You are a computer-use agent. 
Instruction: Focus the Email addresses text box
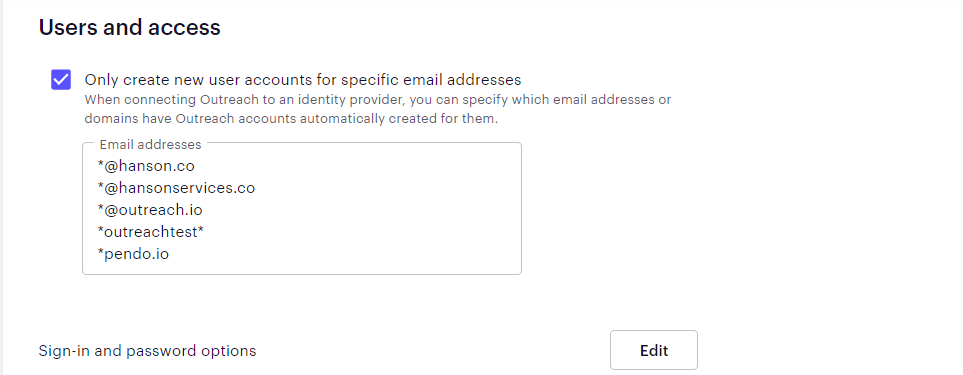[302, 209]
